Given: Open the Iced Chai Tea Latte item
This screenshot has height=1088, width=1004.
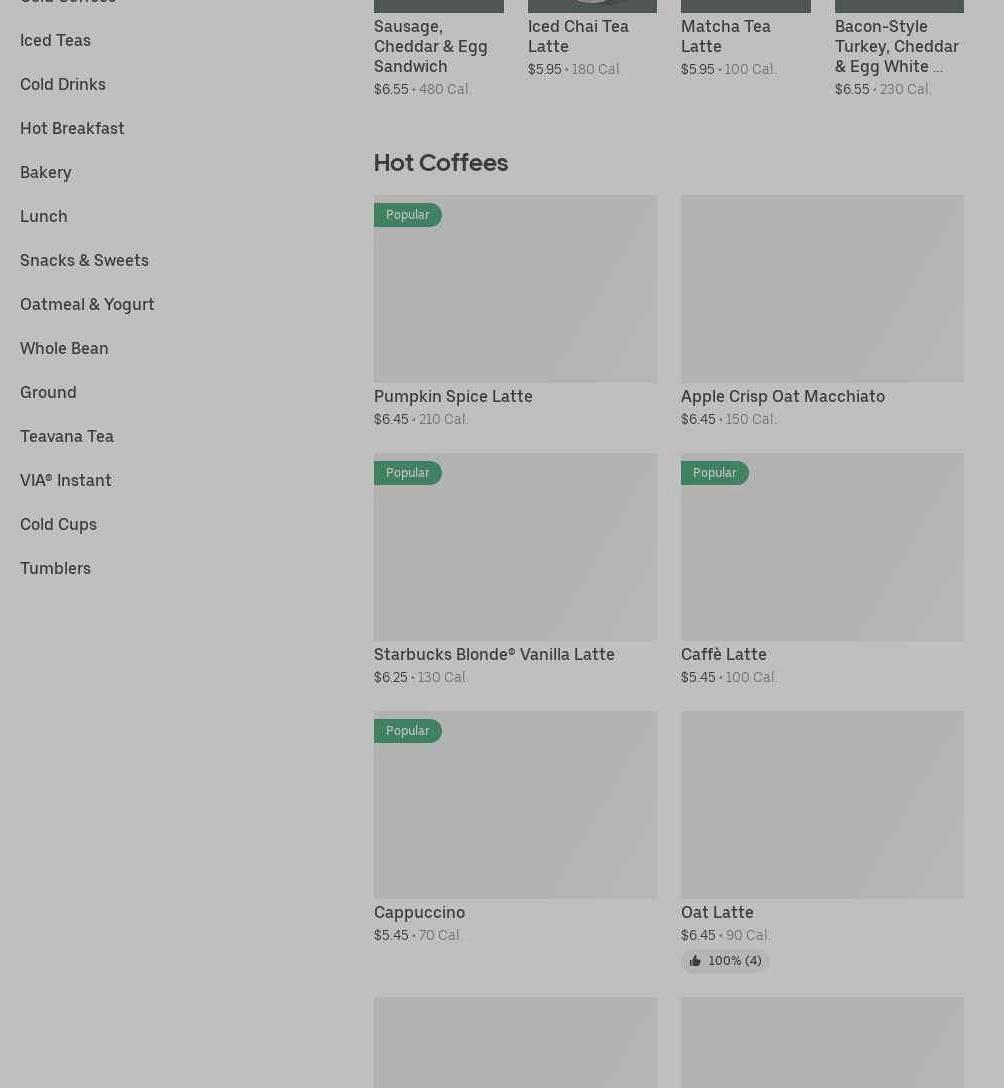Looking at the screenshot, I should [x=578, y=36].
